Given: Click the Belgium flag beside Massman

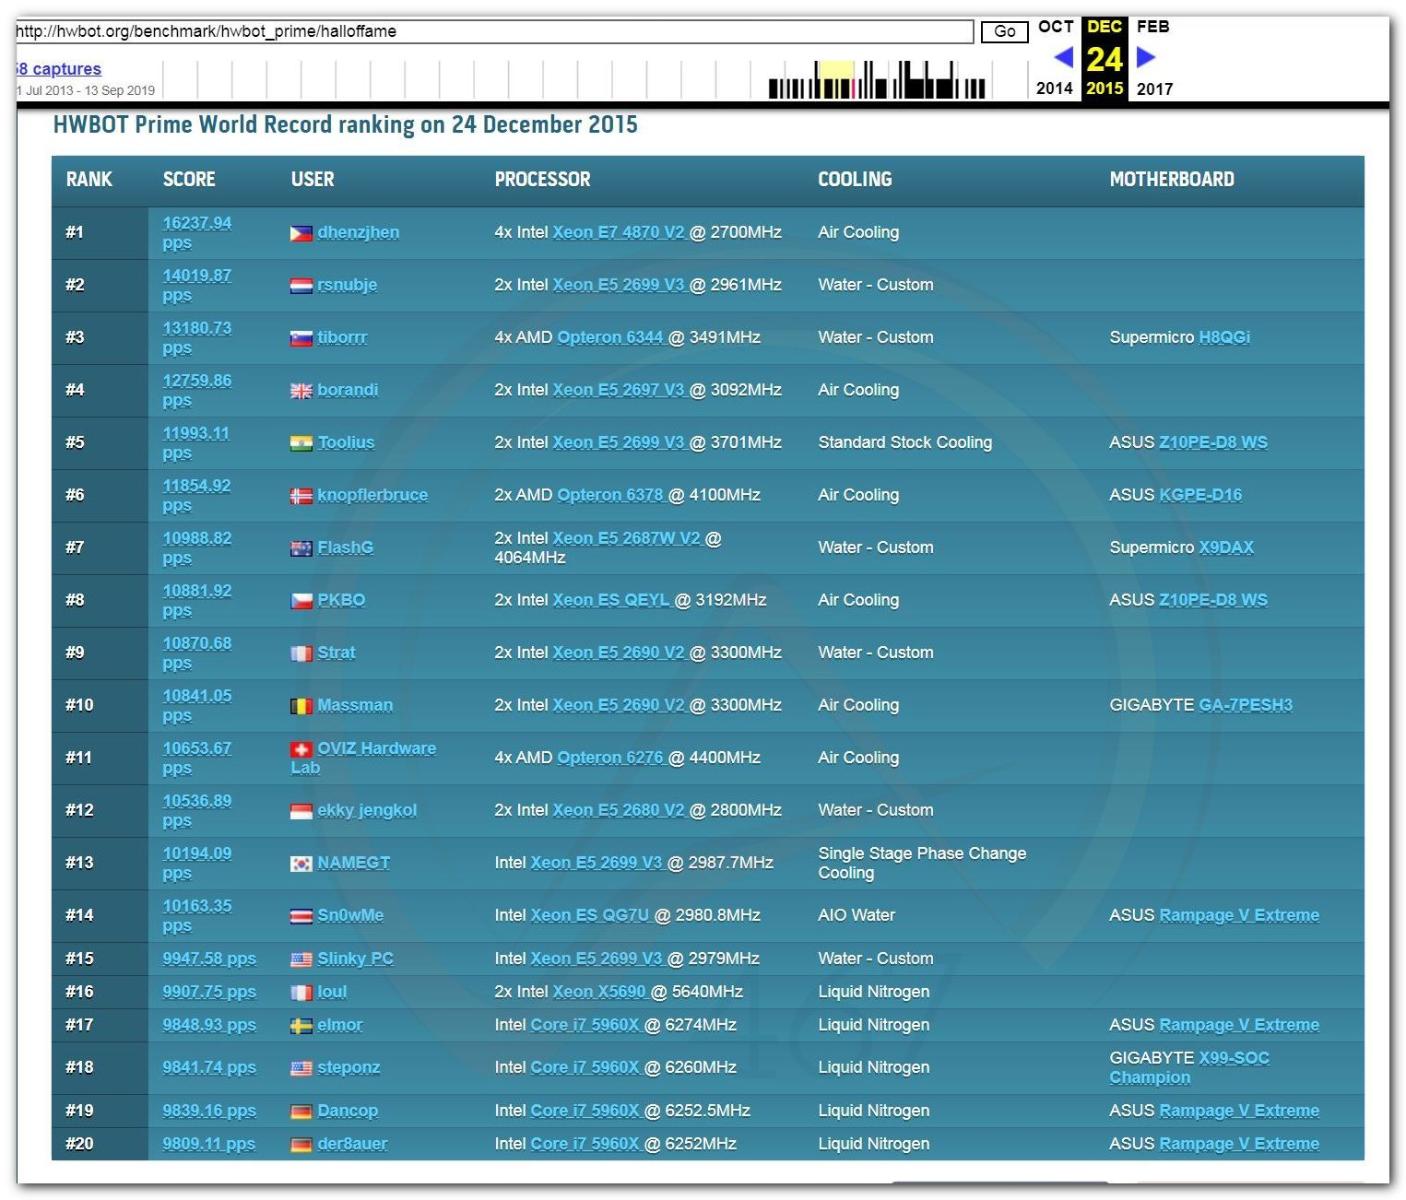Looking at the screenshot, I should 301,706.
